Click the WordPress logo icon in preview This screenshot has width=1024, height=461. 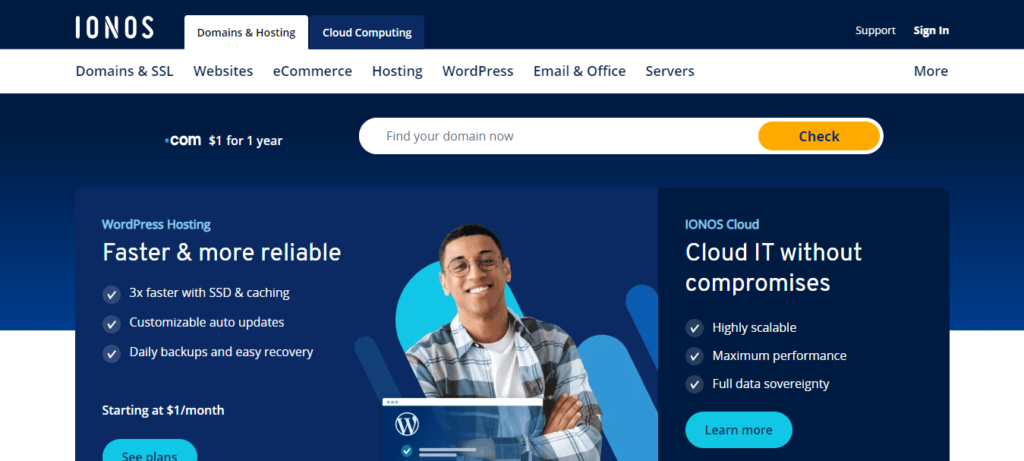point(407,424)
